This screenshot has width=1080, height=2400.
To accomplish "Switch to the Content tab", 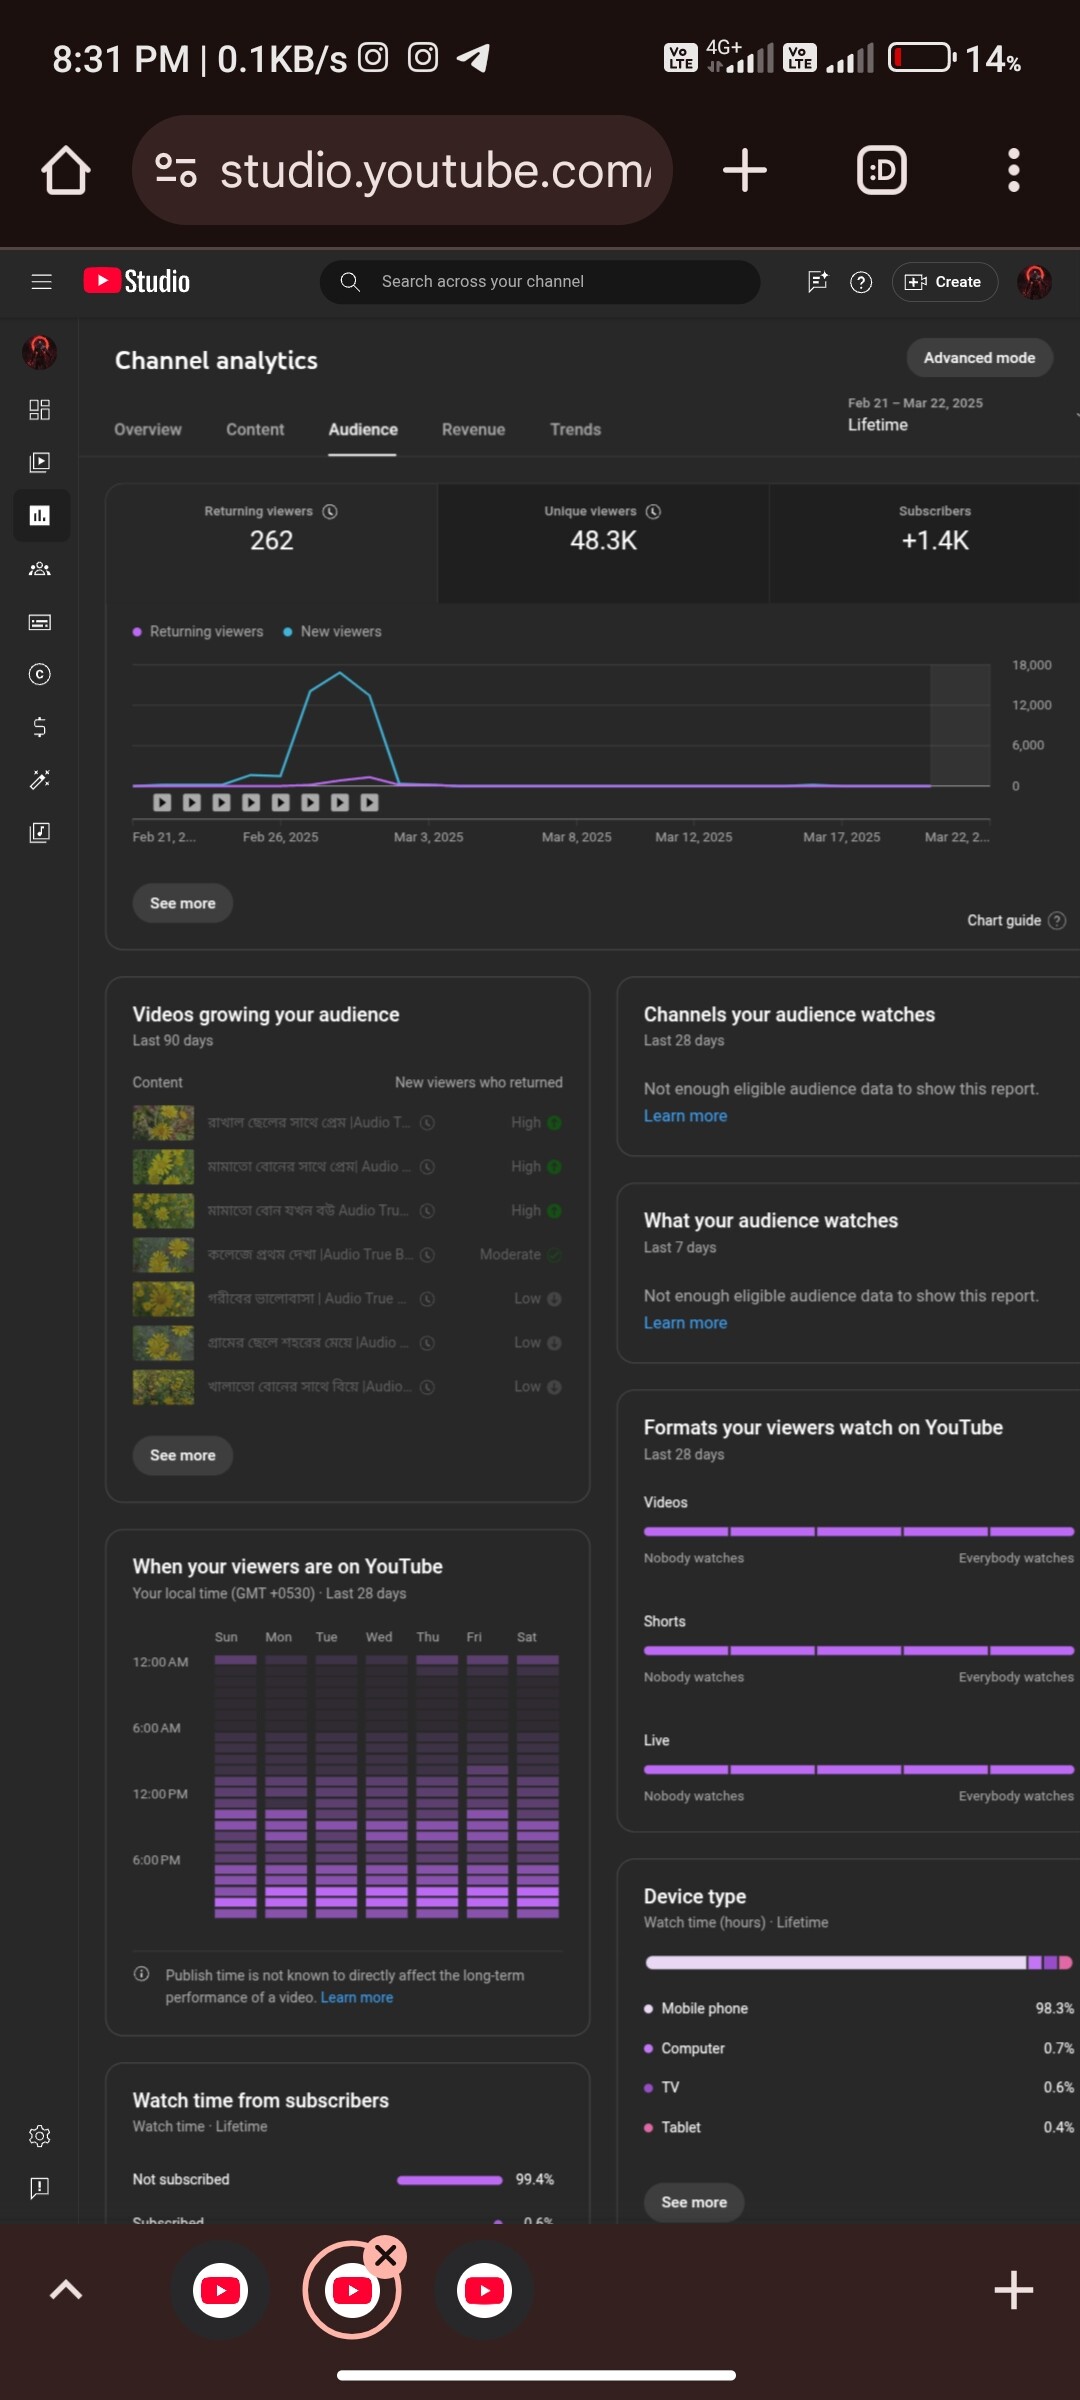I will pyautogui.click(x=255, y=429).
